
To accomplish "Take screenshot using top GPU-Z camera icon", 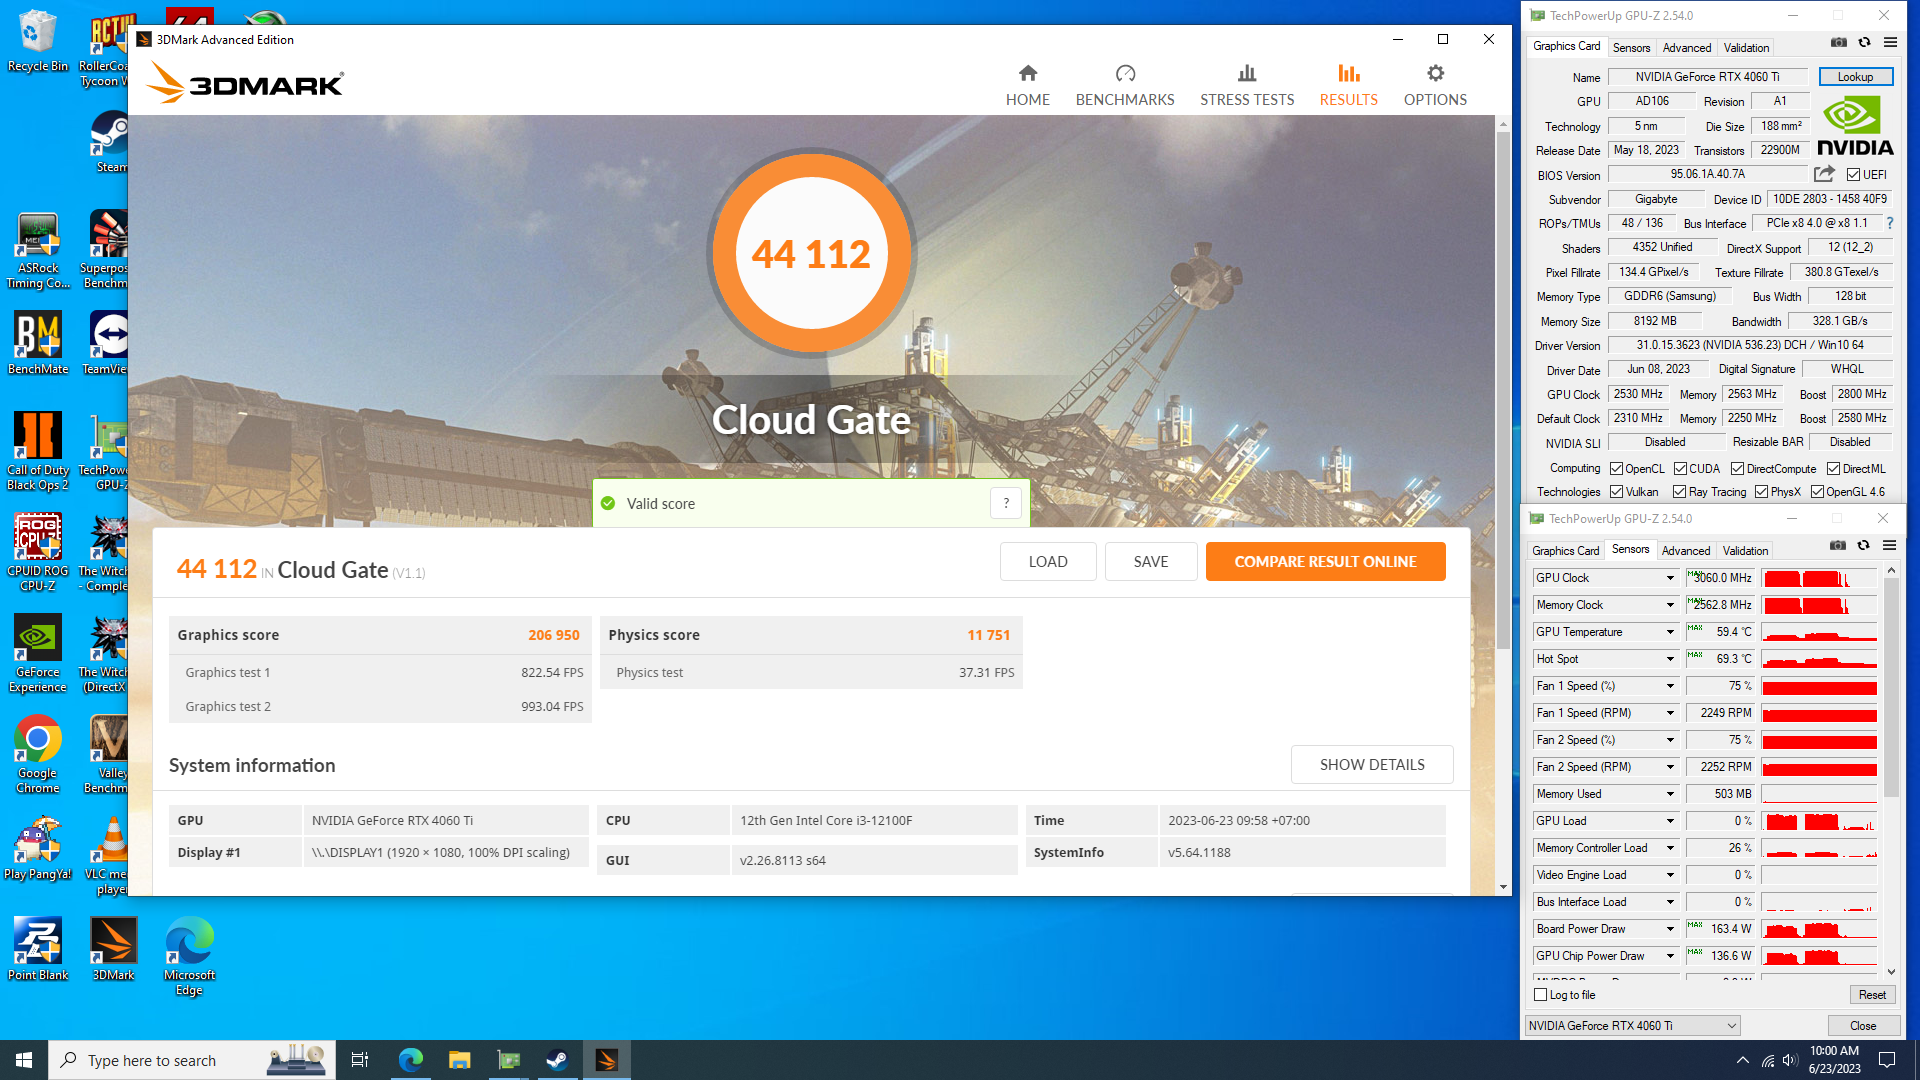I will pos(1838,42).
